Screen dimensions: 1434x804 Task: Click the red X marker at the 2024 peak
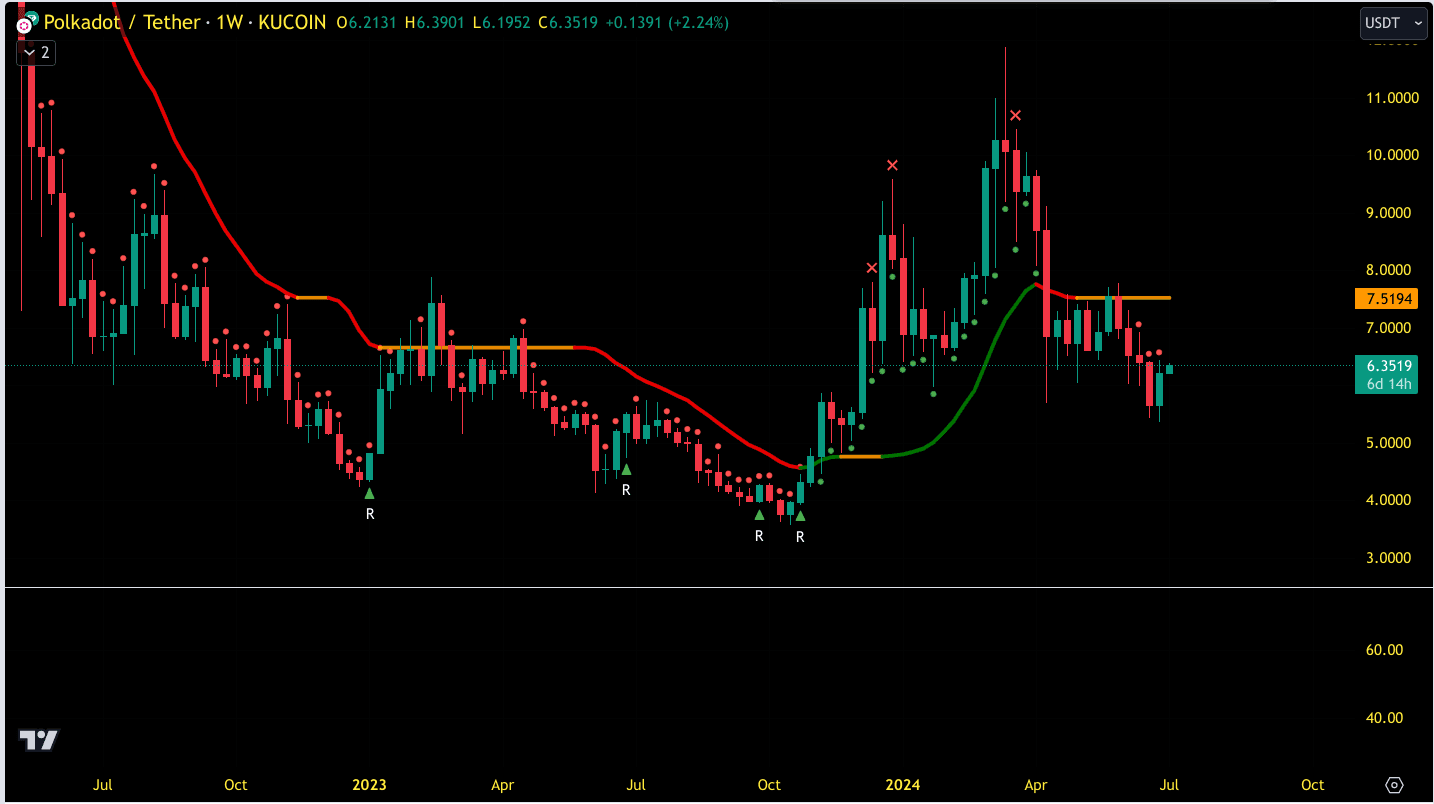(x=1015, y=115)
